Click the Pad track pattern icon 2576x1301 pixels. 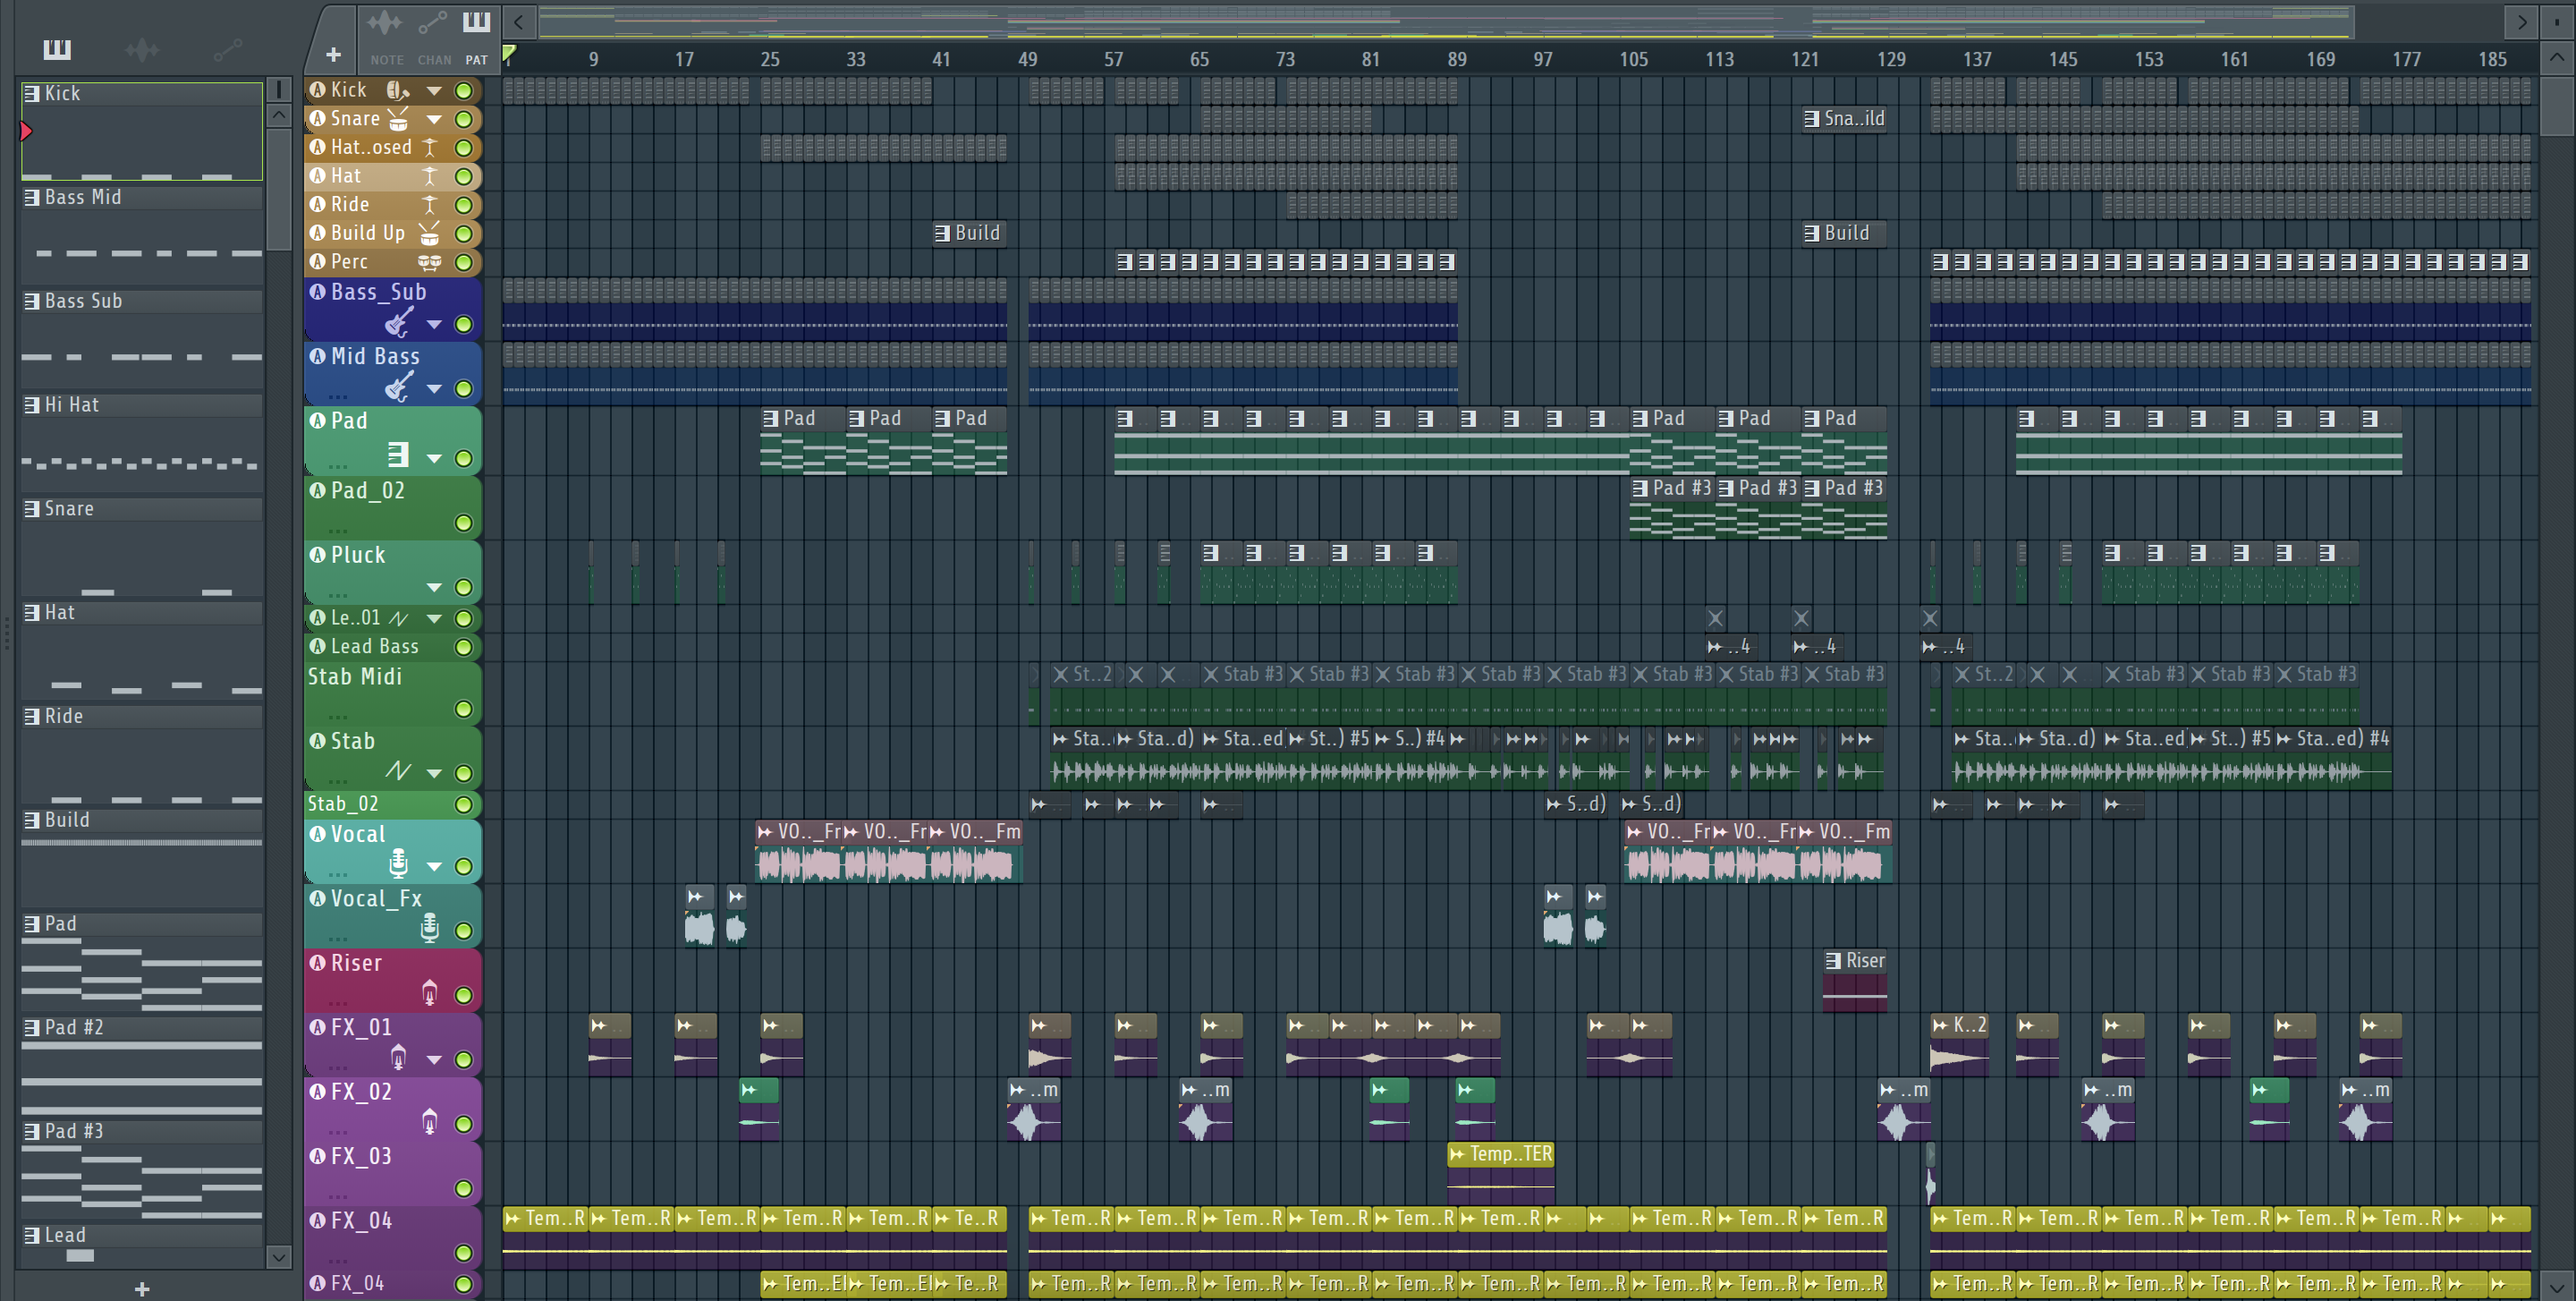398,455
